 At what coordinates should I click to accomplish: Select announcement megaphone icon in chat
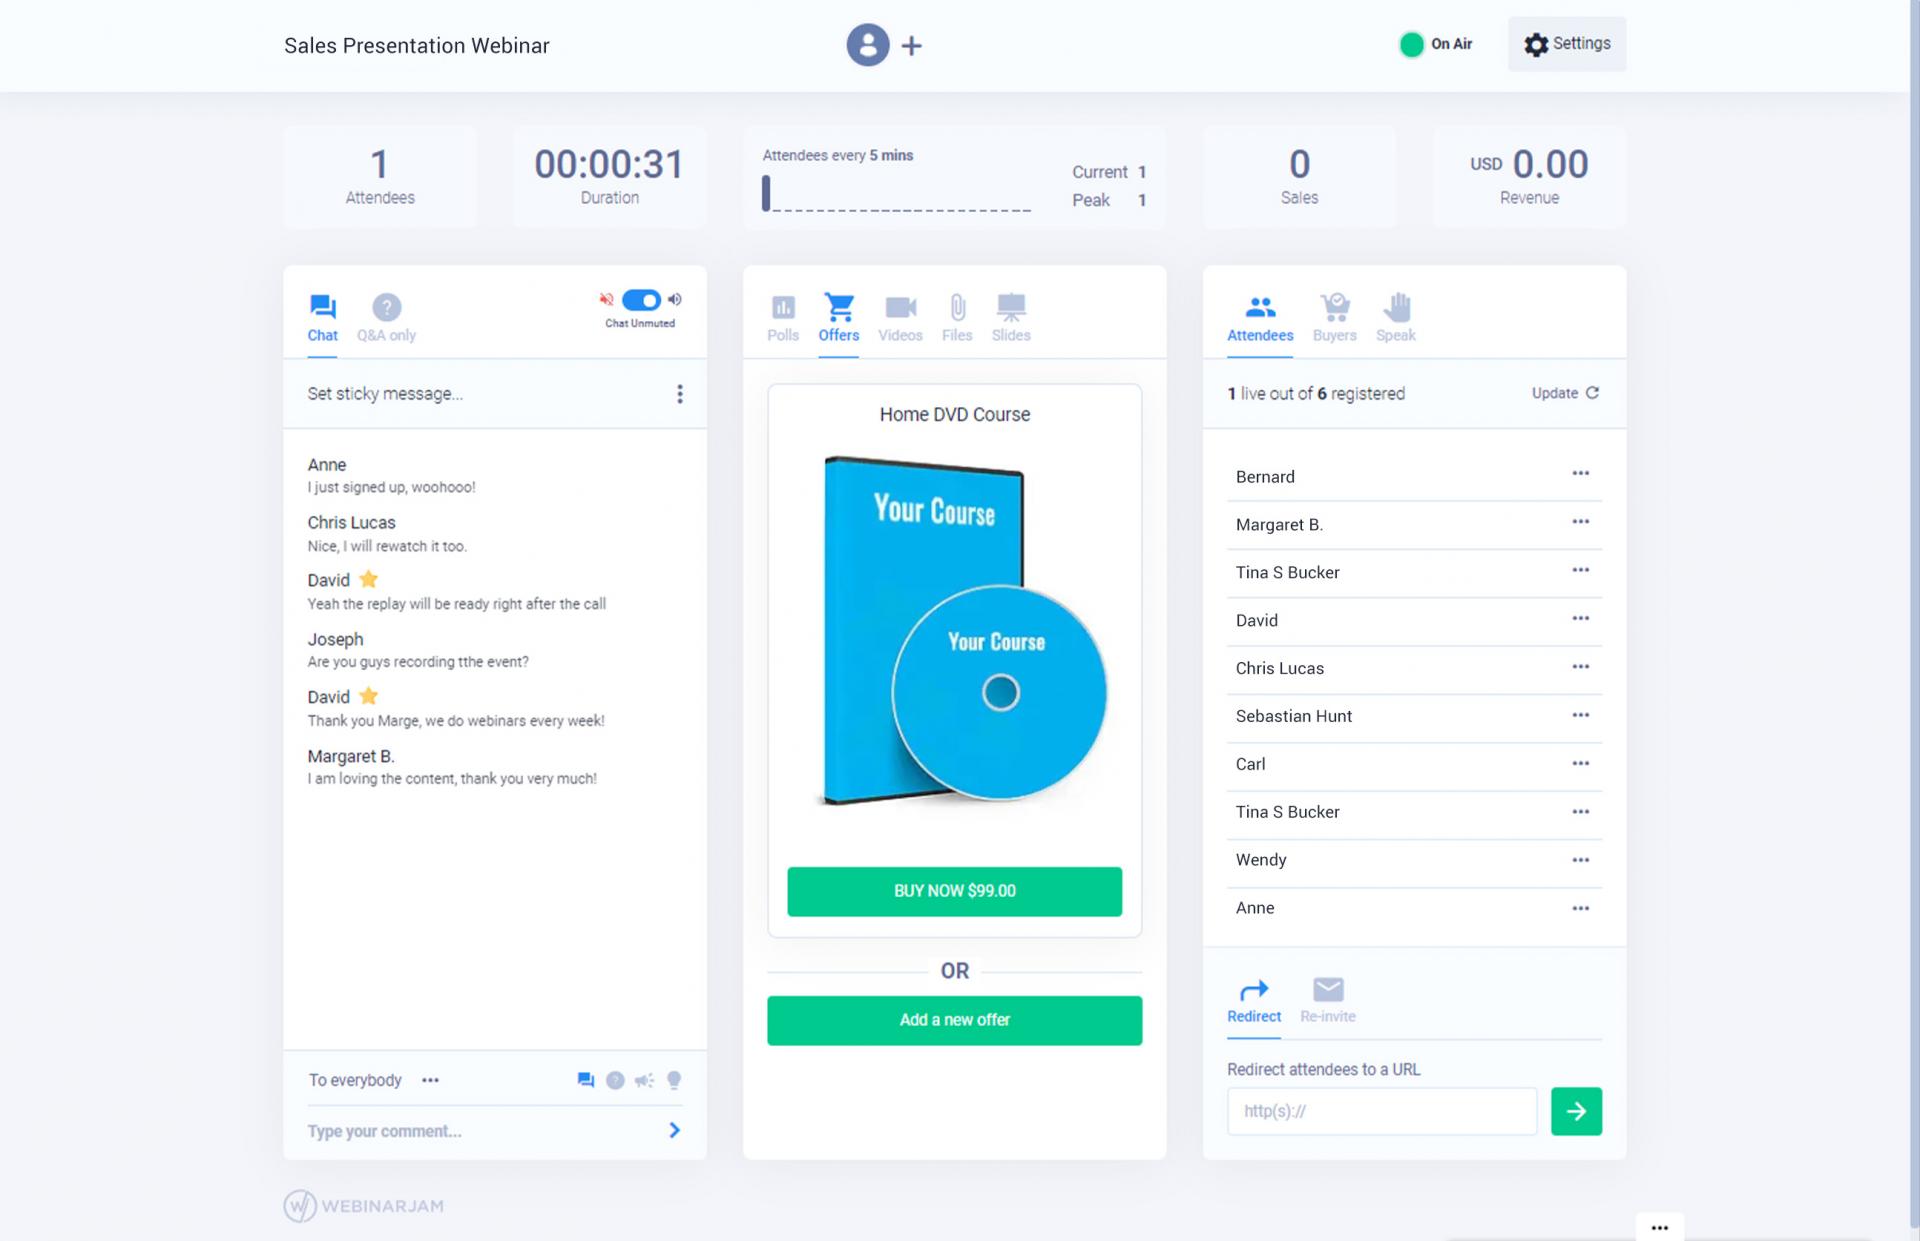tap(644, 1080)
